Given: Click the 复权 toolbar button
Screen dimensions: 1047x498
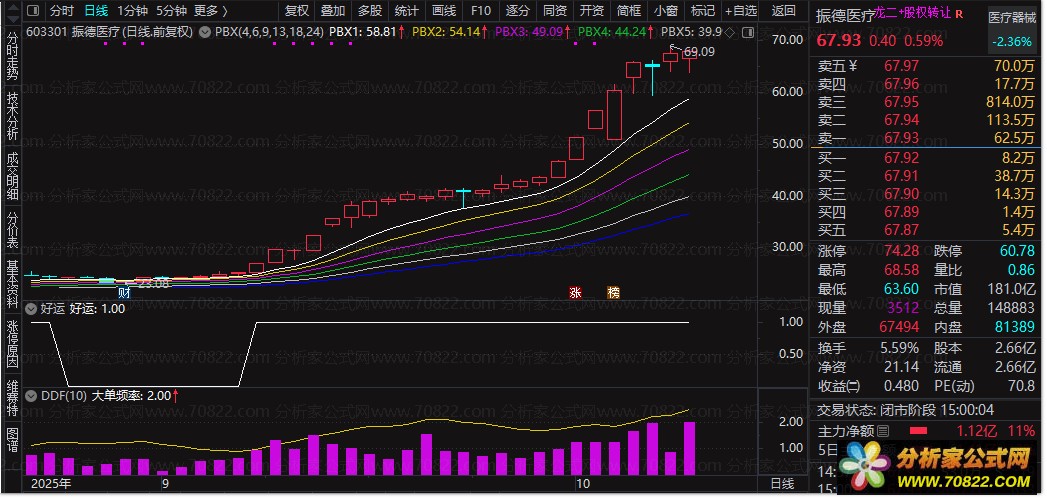Looking at the screenshot, I should click(296, 11).
